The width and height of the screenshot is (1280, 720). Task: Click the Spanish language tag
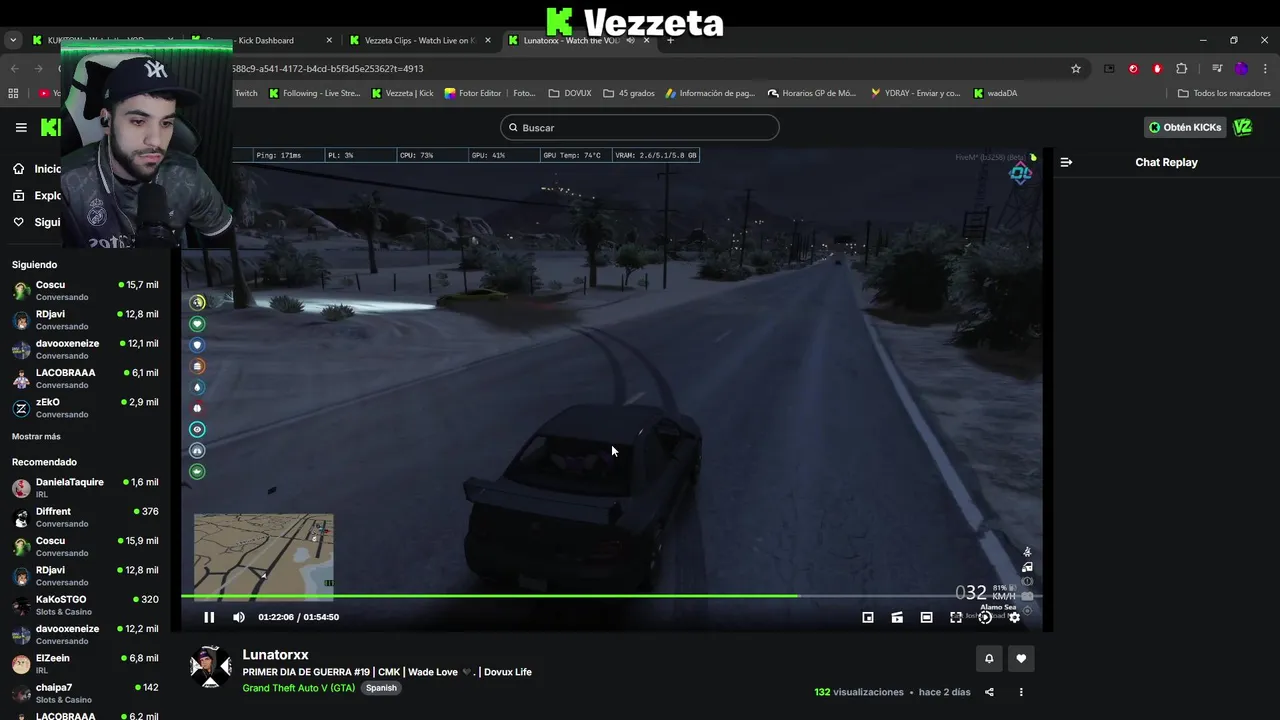[381, 688]
